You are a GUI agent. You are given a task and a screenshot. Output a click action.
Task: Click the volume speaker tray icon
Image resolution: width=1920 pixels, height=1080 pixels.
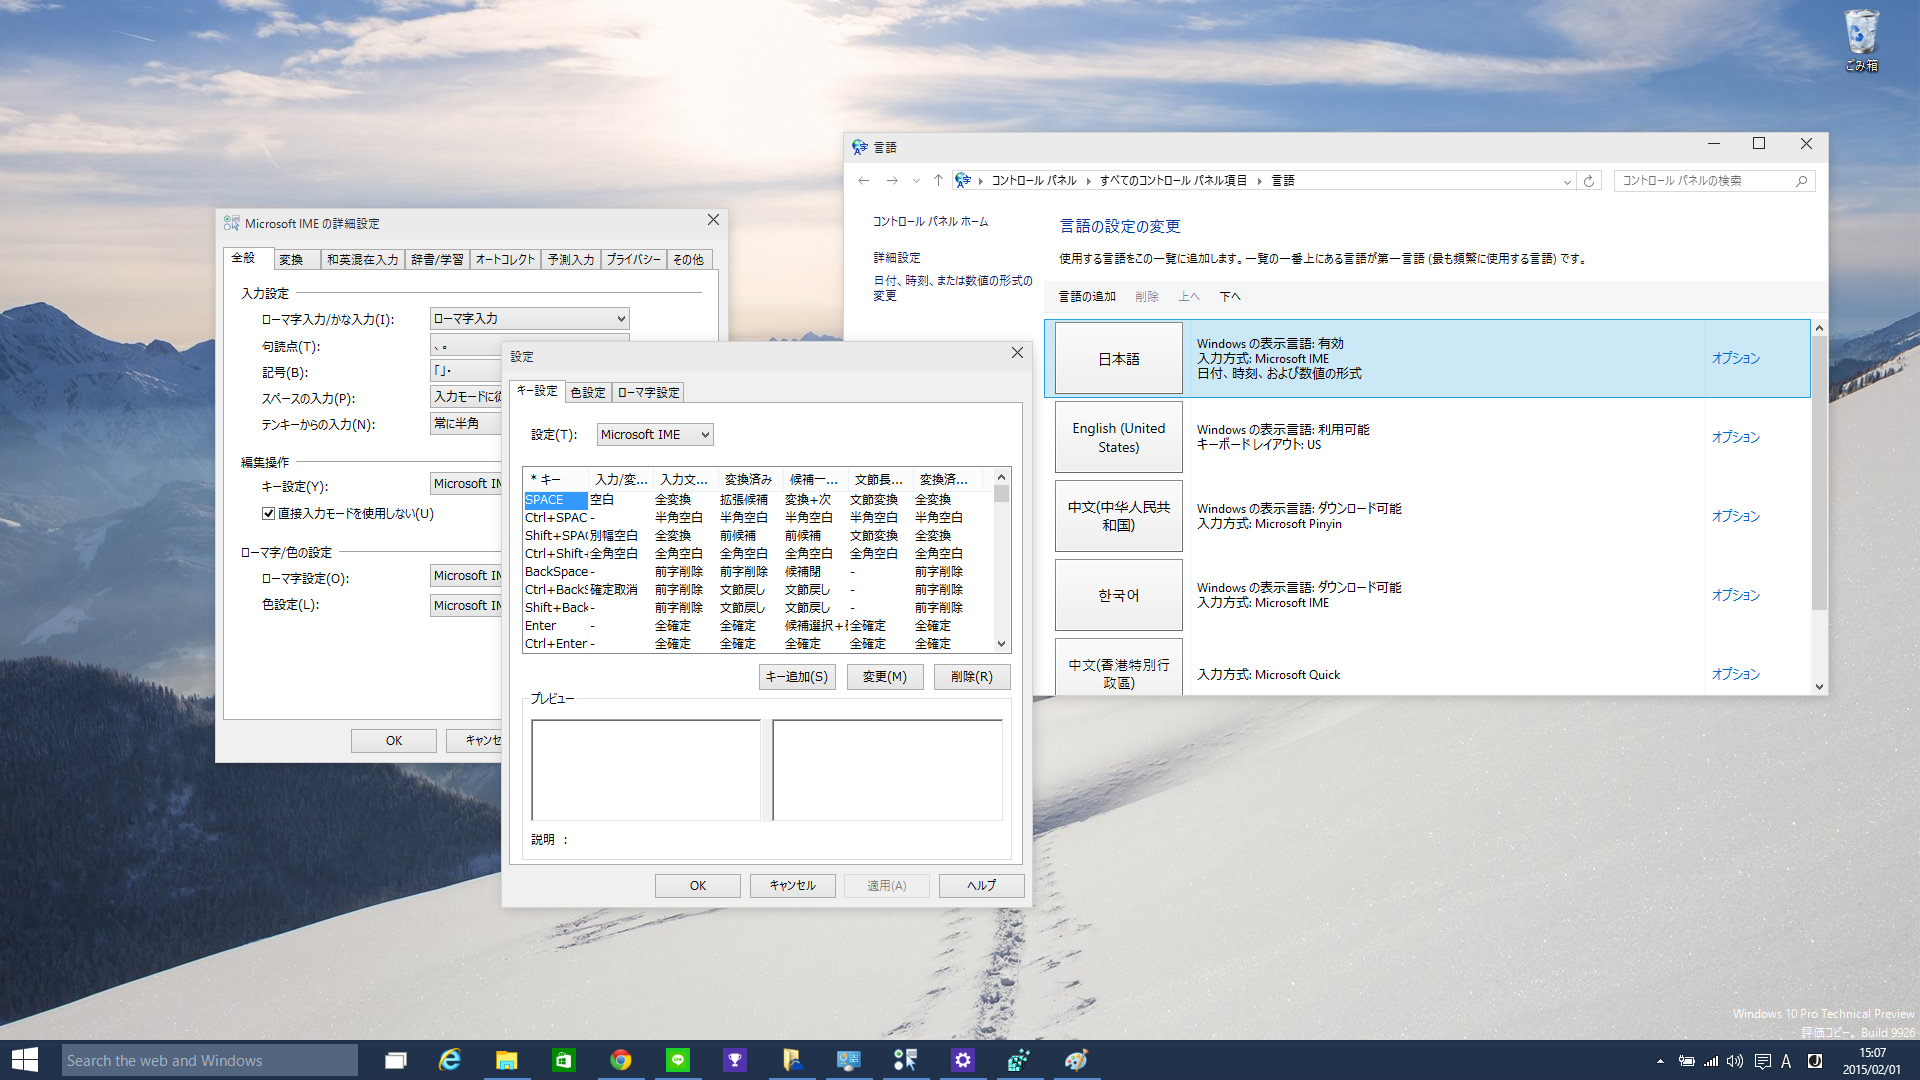pyautogui.click(x=1735, y=1061)
